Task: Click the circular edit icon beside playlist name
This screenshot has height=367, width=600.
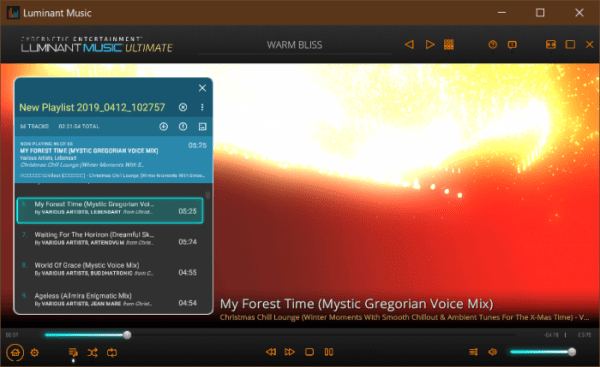Action: [183, 107]
